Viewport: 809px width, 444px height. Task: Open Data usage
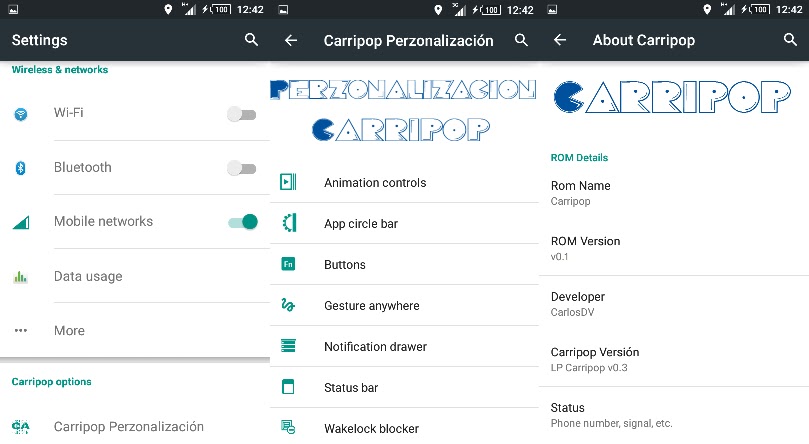point(135,276)
